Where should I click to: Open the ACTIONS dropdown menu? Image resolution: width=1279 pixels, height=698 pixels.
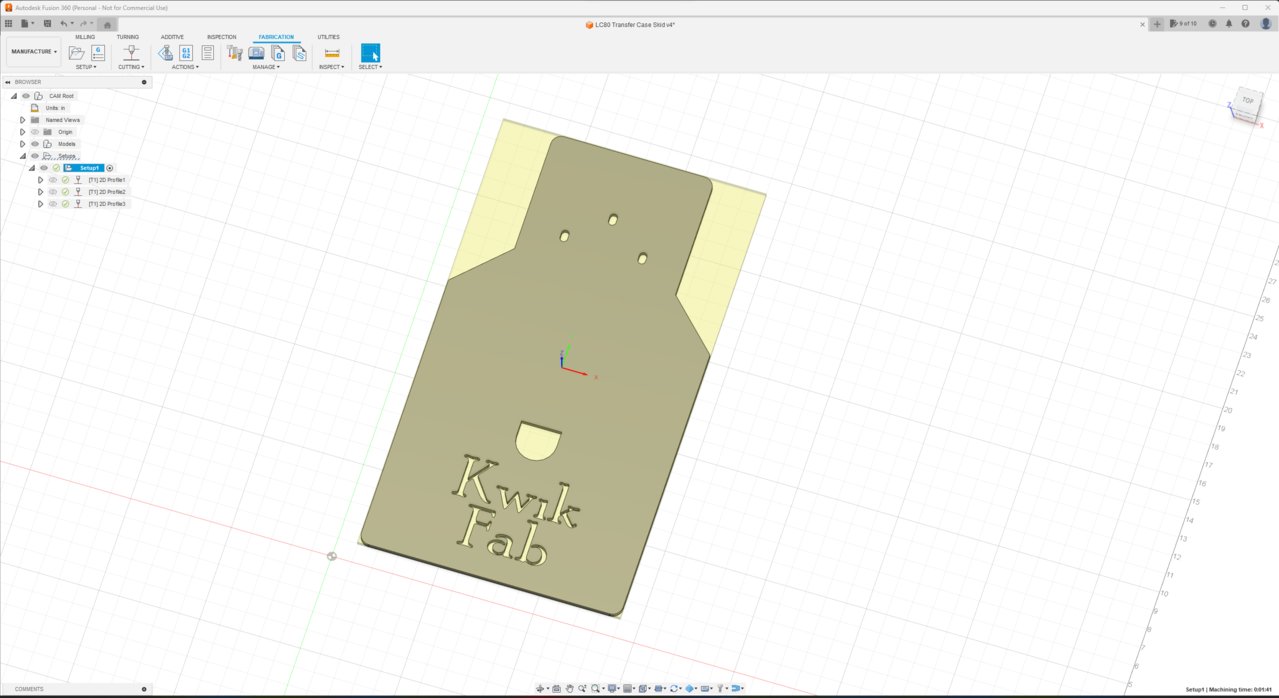tap(185, 67)
